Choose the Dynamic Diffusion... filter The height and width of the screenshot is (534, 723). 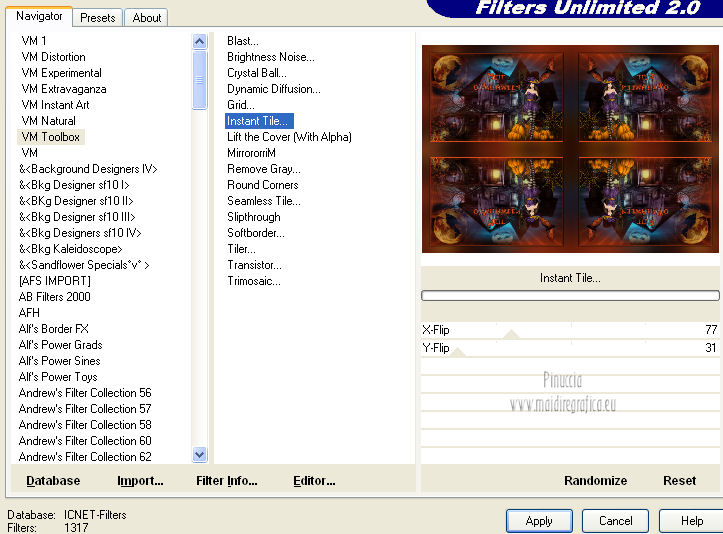pos(273,89)
